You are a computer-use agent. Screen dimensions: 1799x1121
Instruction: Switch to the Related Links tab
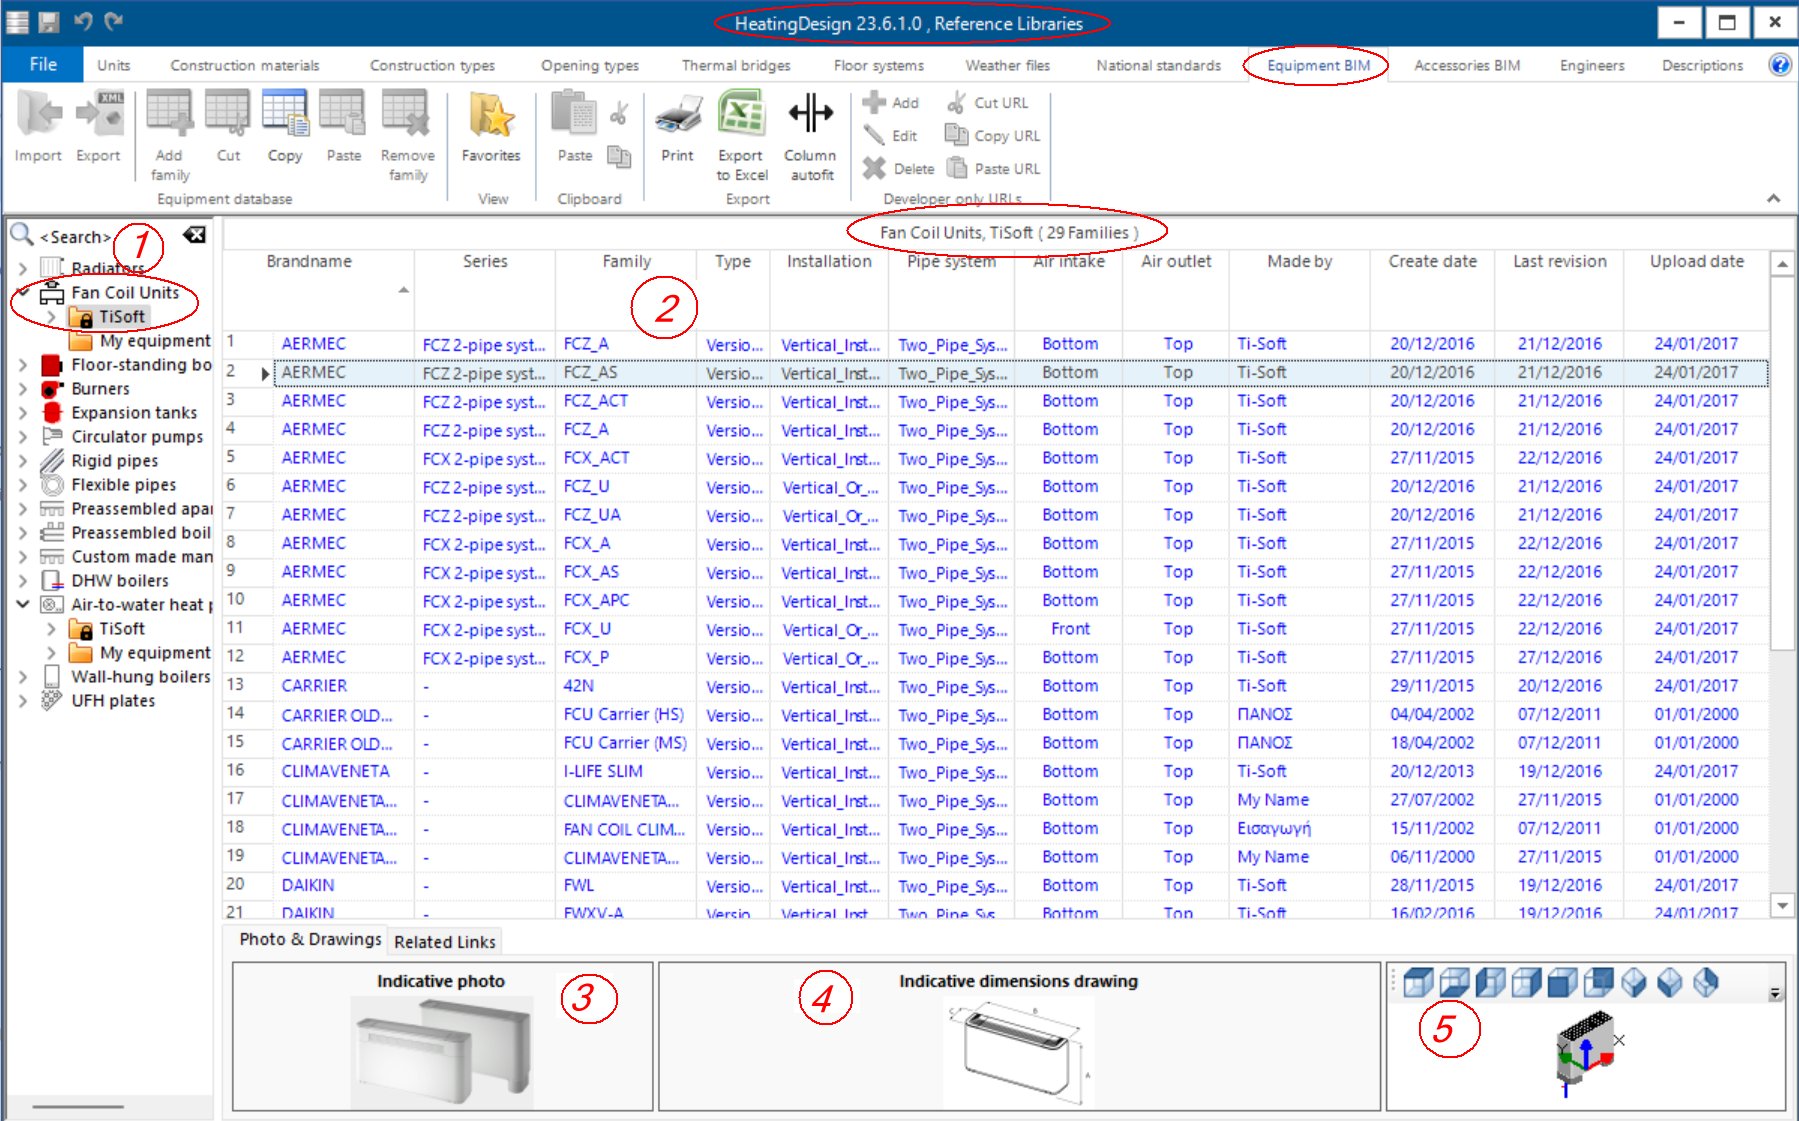pyautogui.click(x=444, y=941)
